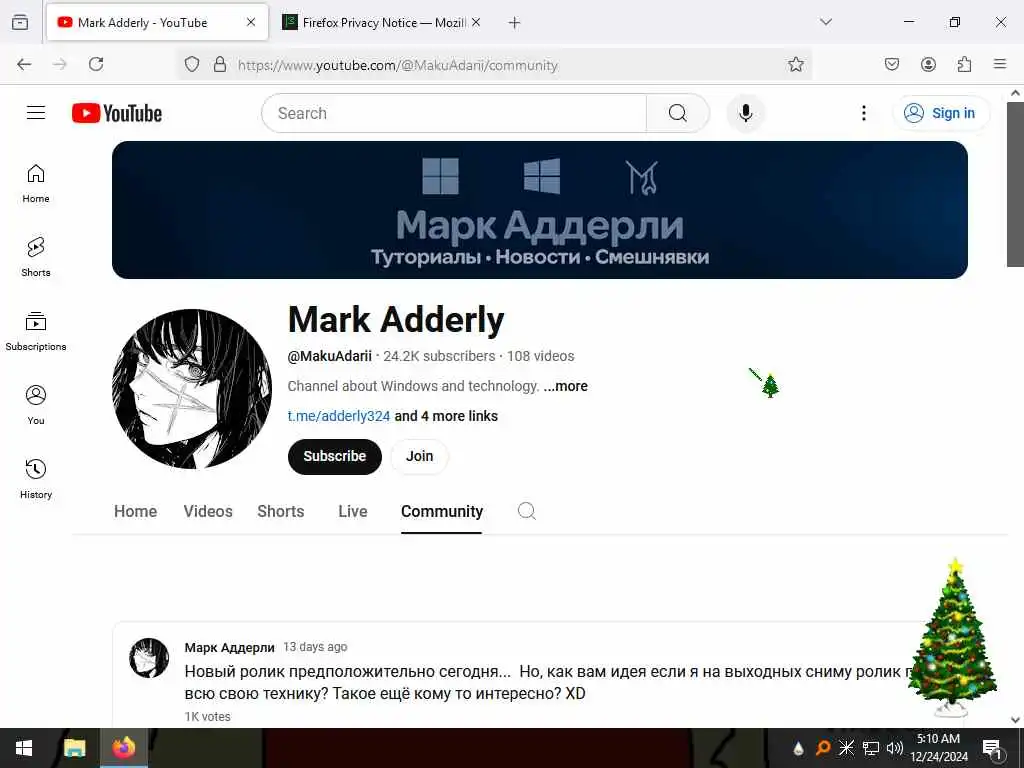Open File Explorer from the taskbar
The width and height of the screenshot is (1024, 768).
(x=74, y=748)
